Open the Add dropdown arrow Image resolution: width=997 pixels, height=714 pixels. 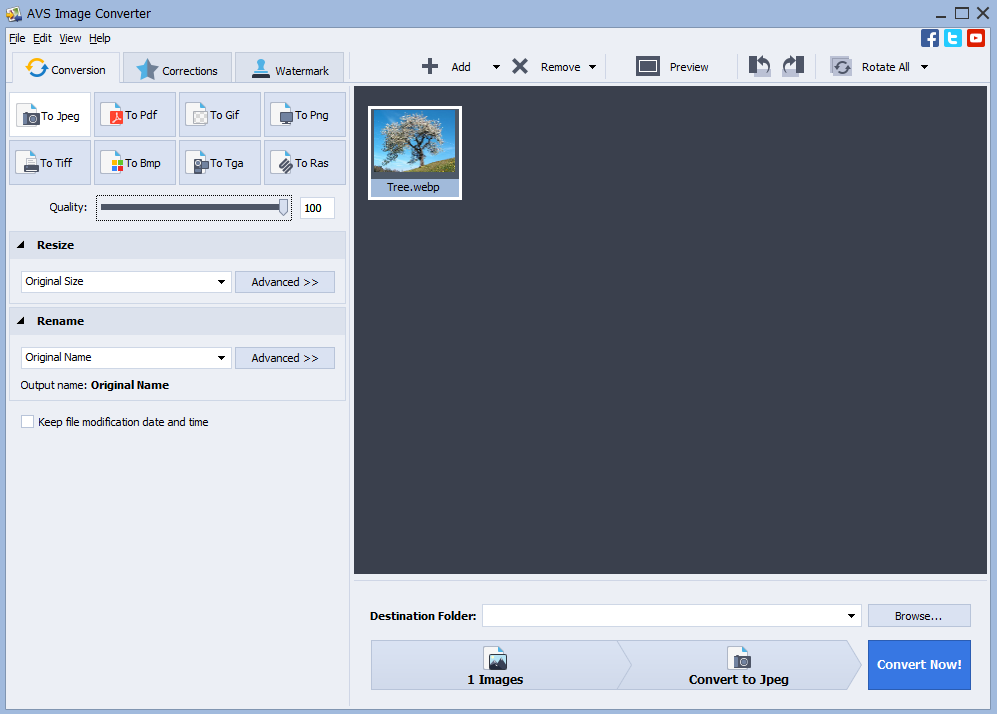497,67
